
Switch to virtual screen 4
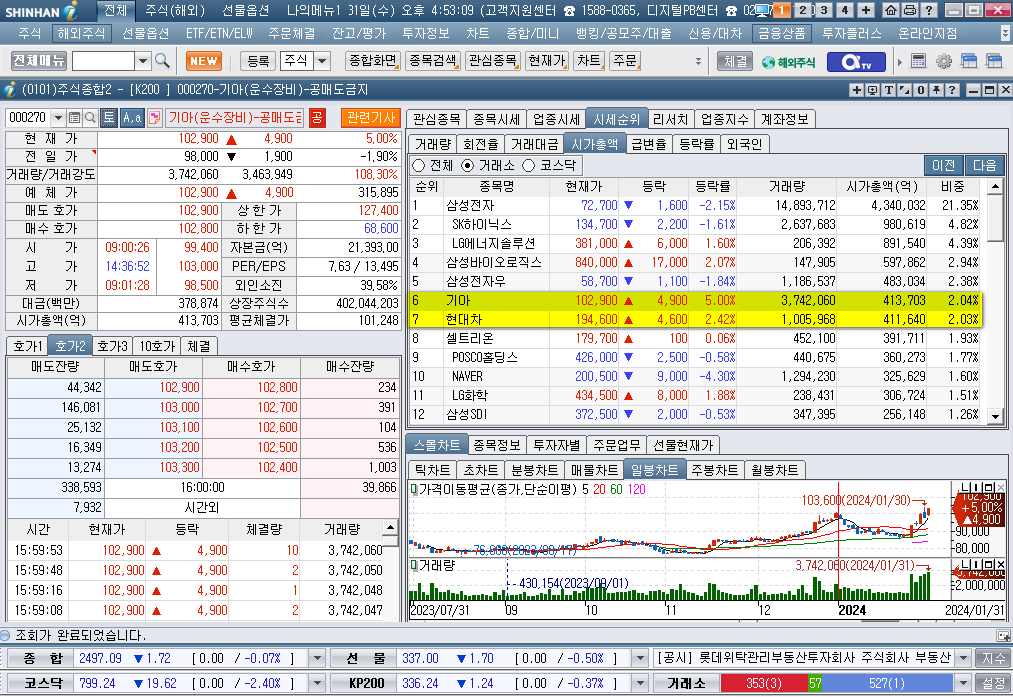click(845, 10)
